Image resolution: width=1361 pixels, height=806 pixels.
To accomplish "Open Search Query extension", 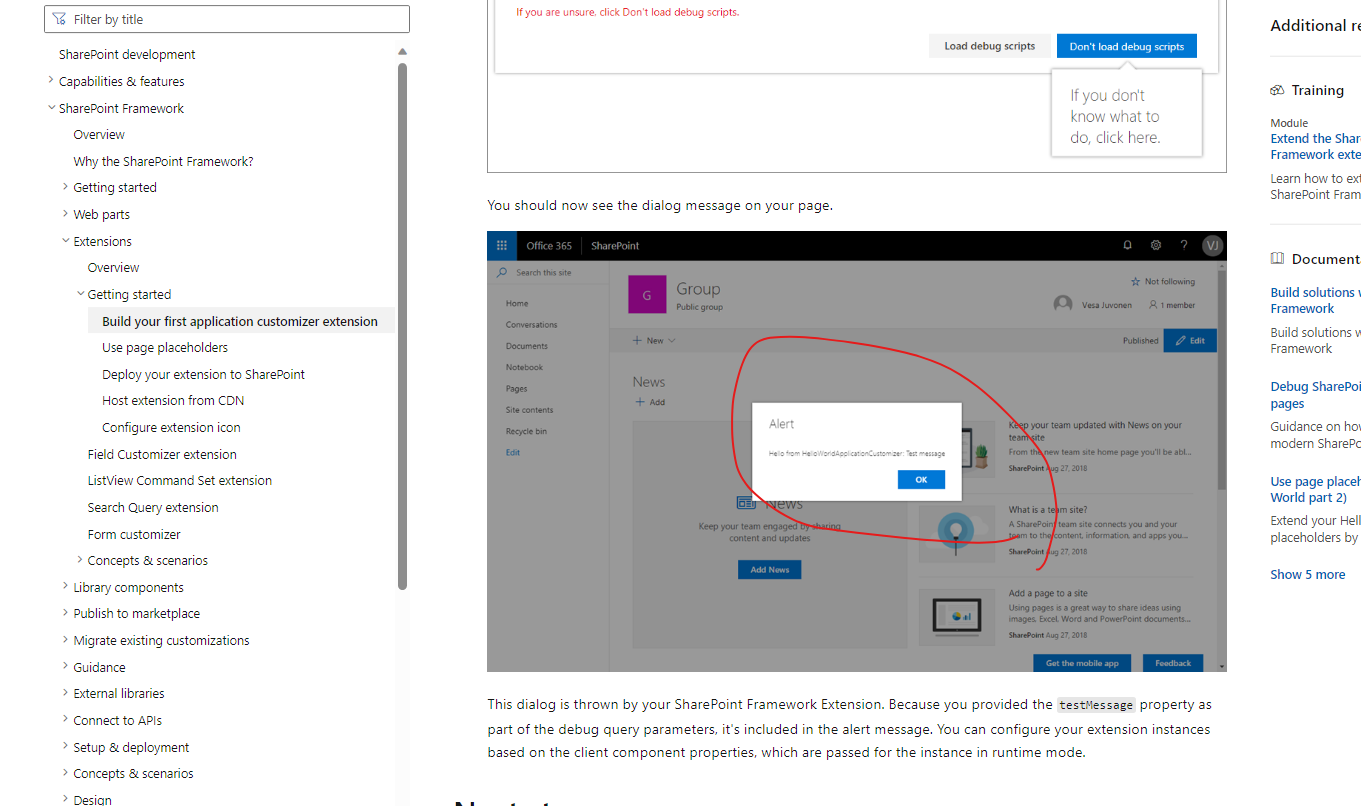I will tap(153, 507).
